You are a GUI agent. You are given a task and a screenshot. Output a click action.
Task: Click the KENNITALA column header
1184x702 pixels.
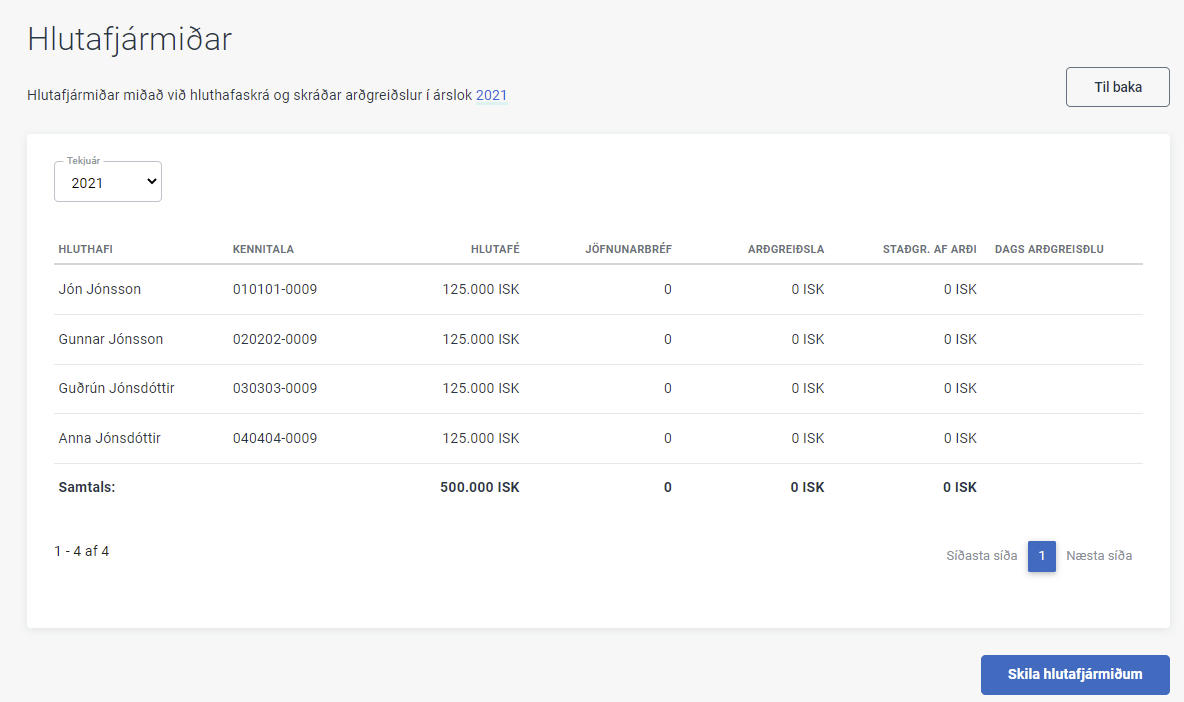263,249
